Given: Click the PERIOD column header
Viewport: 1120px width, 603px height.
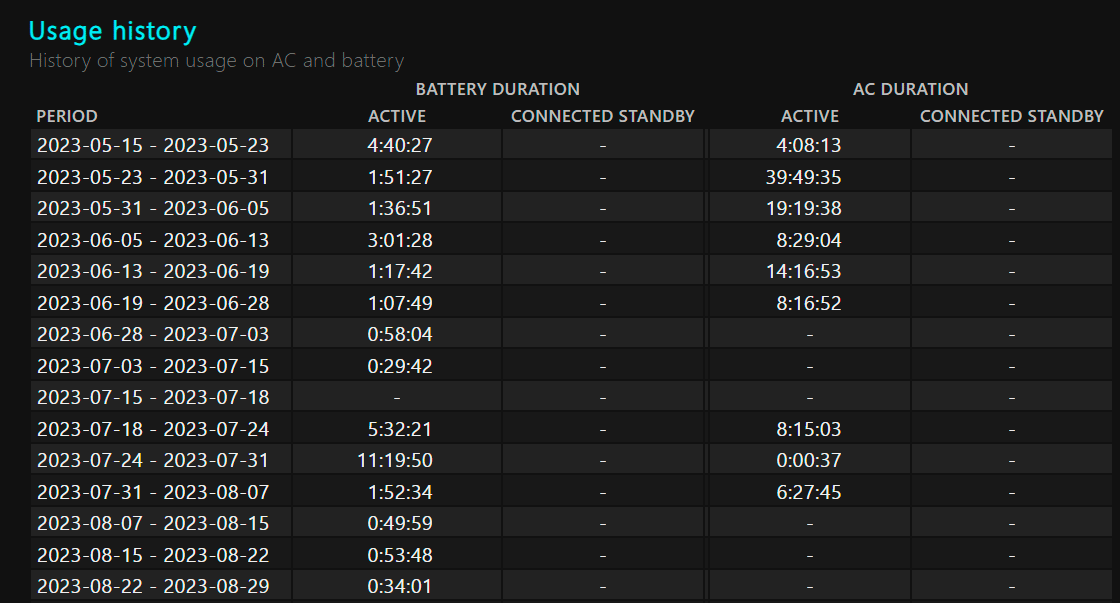Looking at the screenshot, I should pyautogui.click(x=67, y=116).
